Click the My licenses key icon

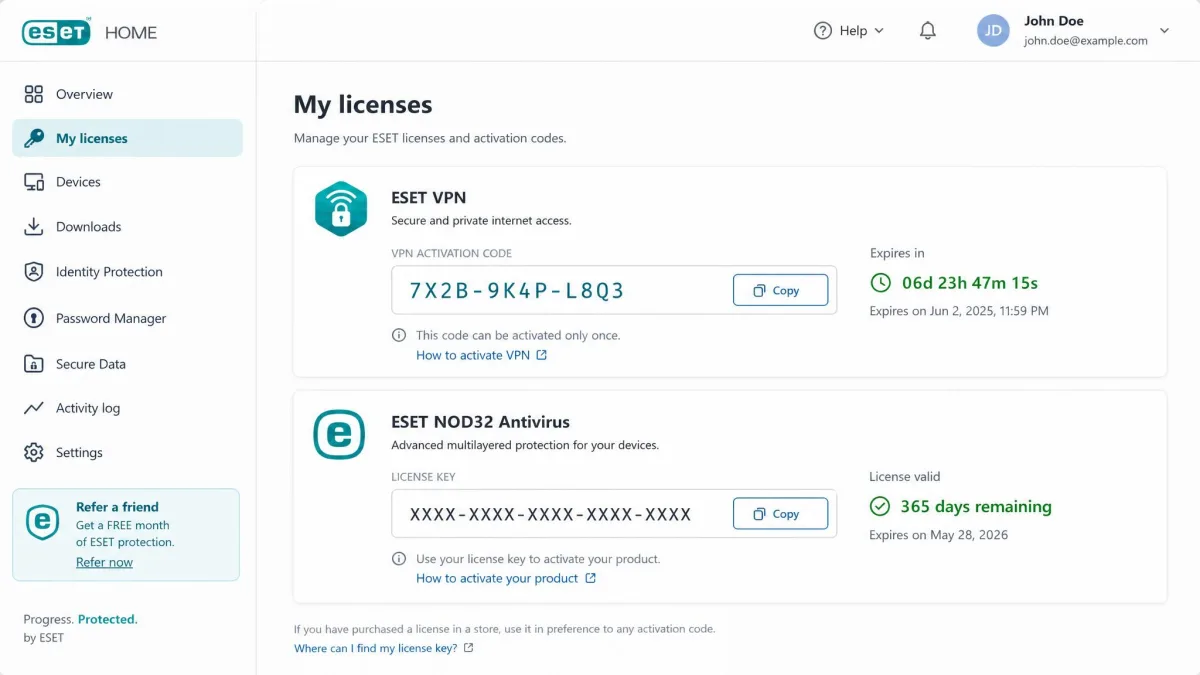[34, 138]
